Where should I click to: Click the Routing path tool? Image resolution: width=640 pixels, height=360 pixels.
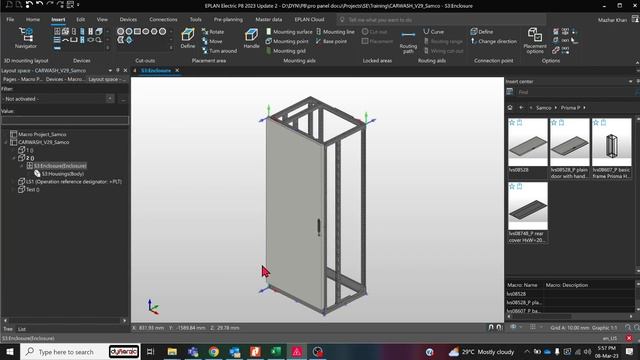[x=408, y=42]
